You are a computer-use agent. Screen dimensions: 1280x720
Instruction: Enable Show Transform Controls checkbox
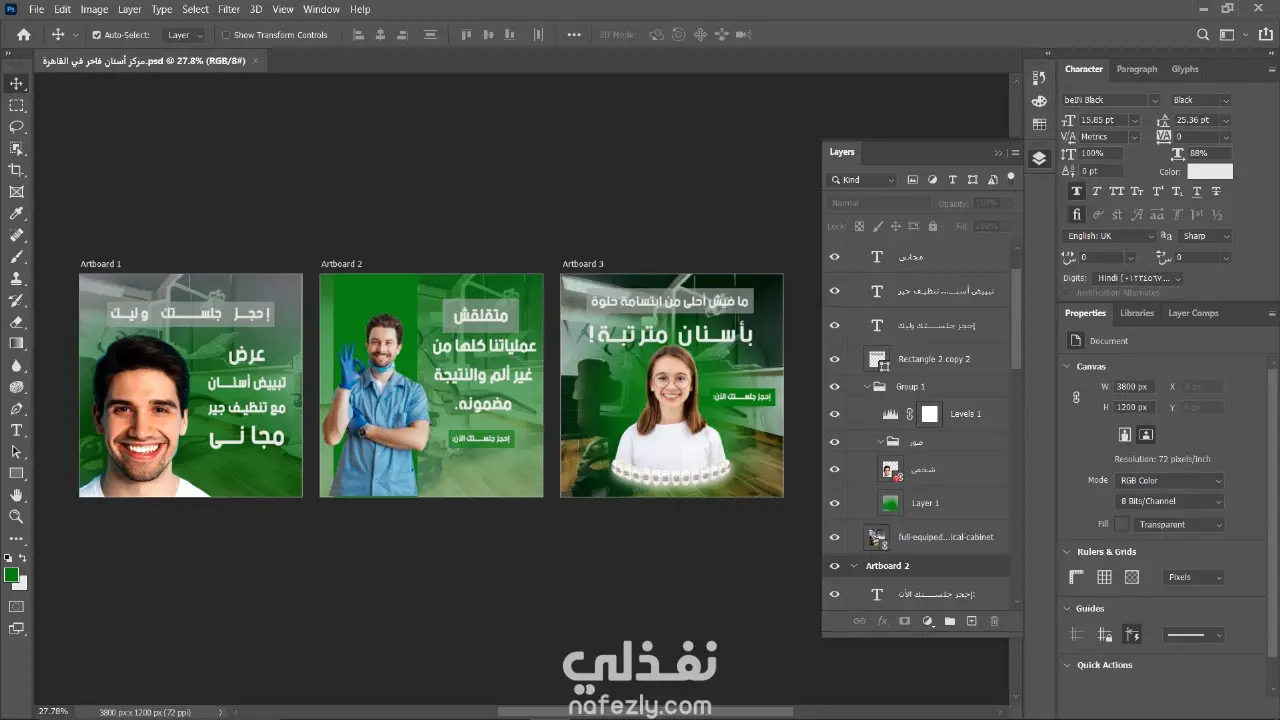click(x=225, y=35)
